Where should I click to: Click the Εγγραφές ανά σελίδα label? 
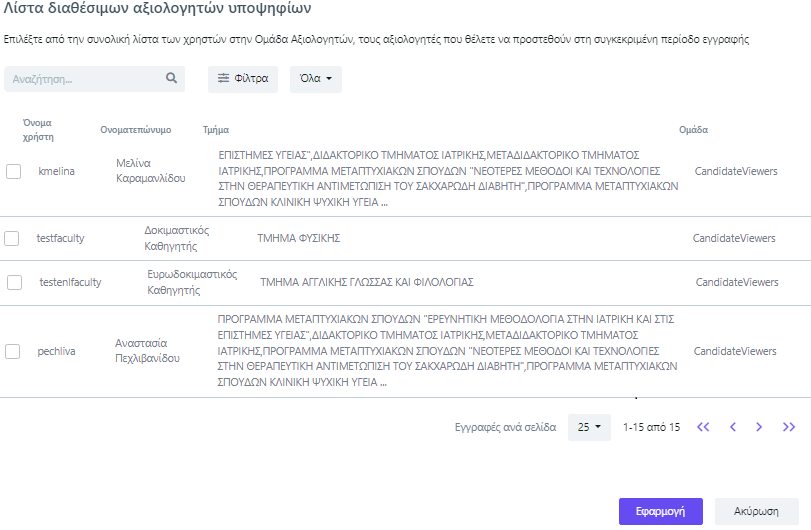click(505, 427)
